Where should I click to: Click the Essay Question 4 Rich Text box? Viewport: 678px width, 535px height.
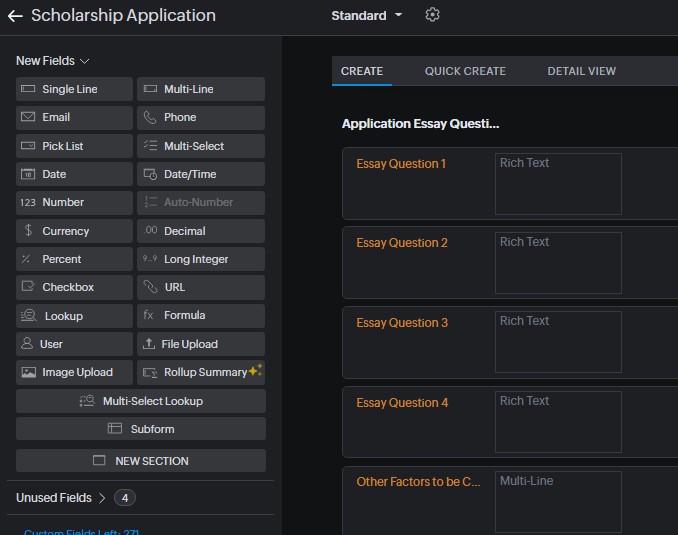(x=558, y=422)
